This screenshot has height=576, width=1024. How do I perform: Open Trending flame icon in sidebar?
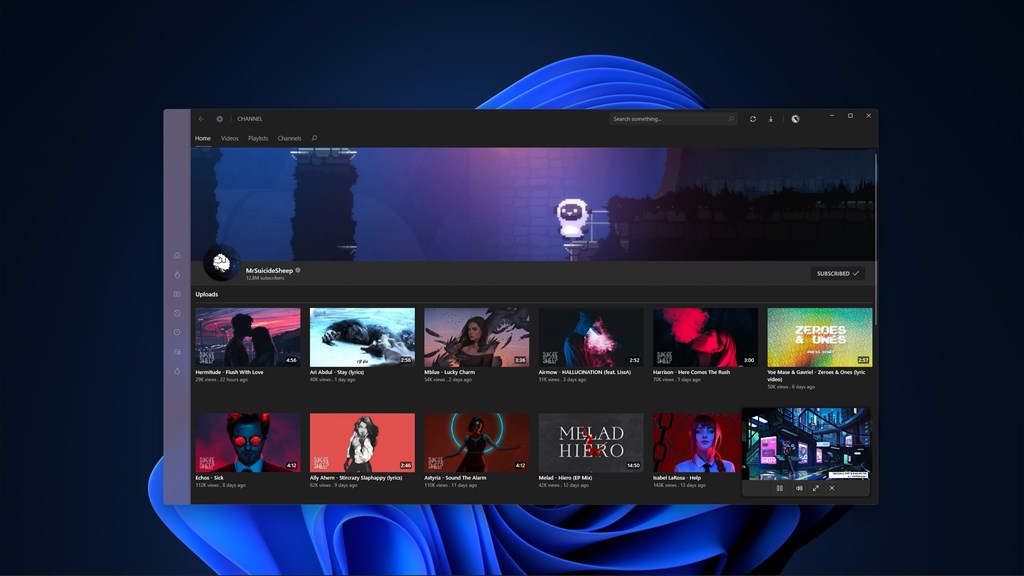[x=177, y=275]
